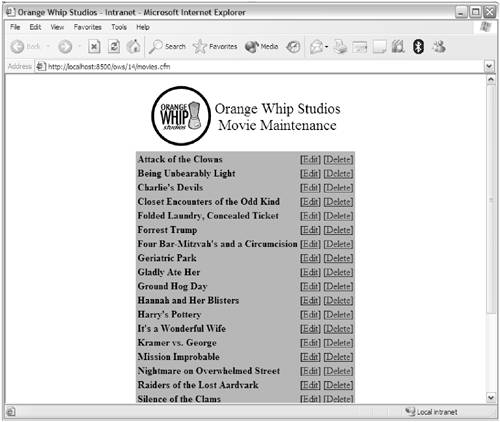Click the Bluetooth toolbar icon
500x422 pixels.
418,47
